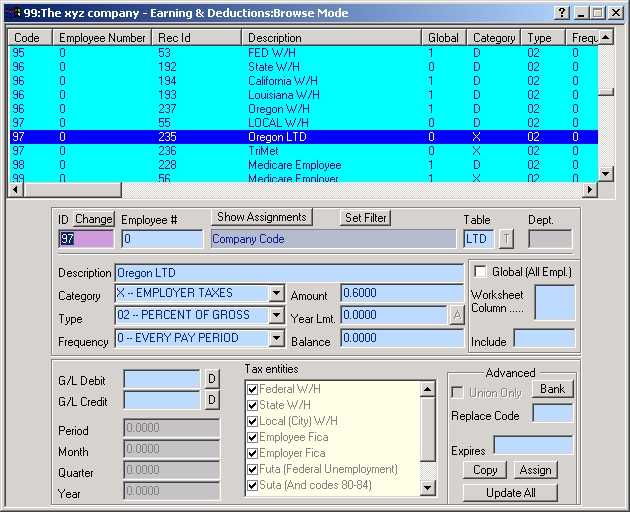
Task: Click the D button beside G/L Credit
Action: pyautogui.click(x=211, y=401)
